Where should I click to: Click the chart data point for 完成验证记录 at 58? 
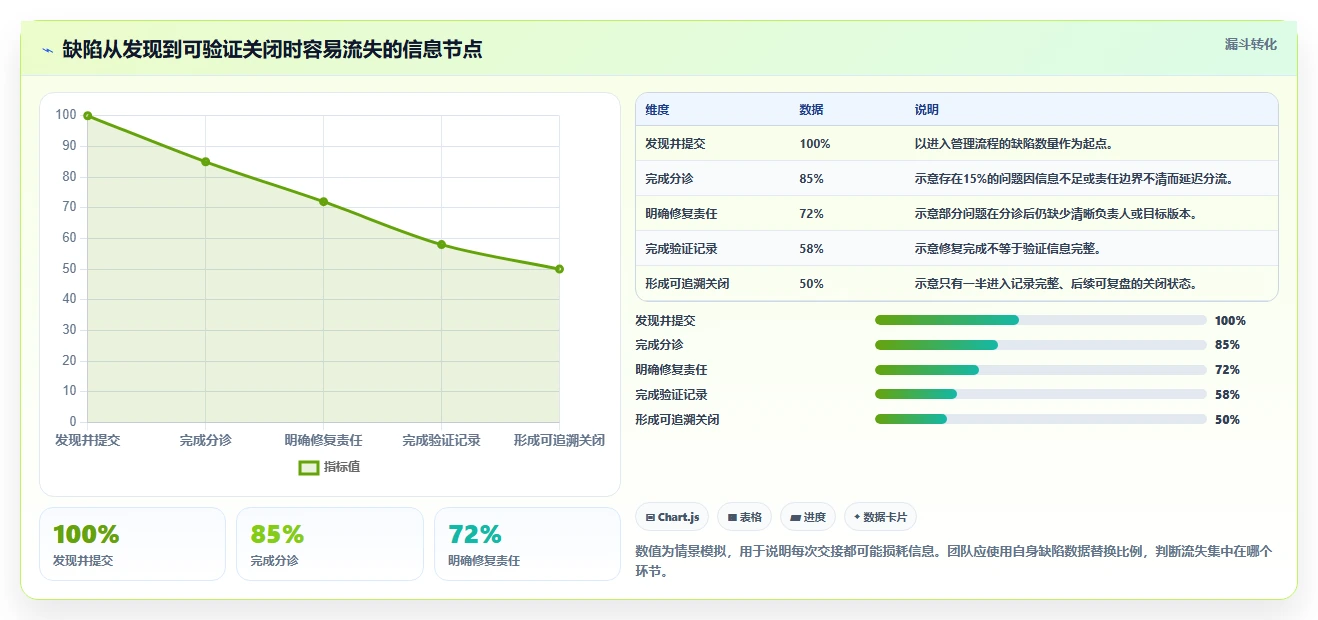pyautogui.click(x=441, y=244)
